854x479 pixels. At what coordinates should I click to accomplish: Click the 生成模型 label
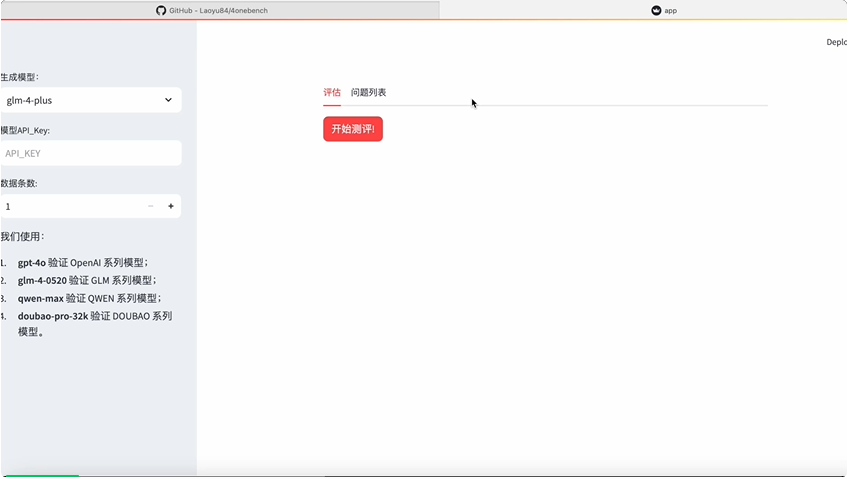pyautogui.click(x=20, y=77)
